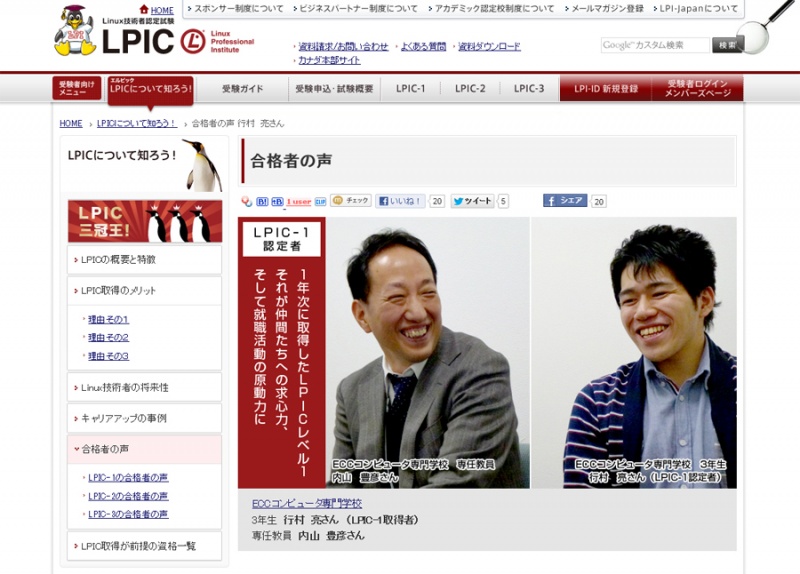Expand キャリアアップの事例 sidebar item

(144, 418)
